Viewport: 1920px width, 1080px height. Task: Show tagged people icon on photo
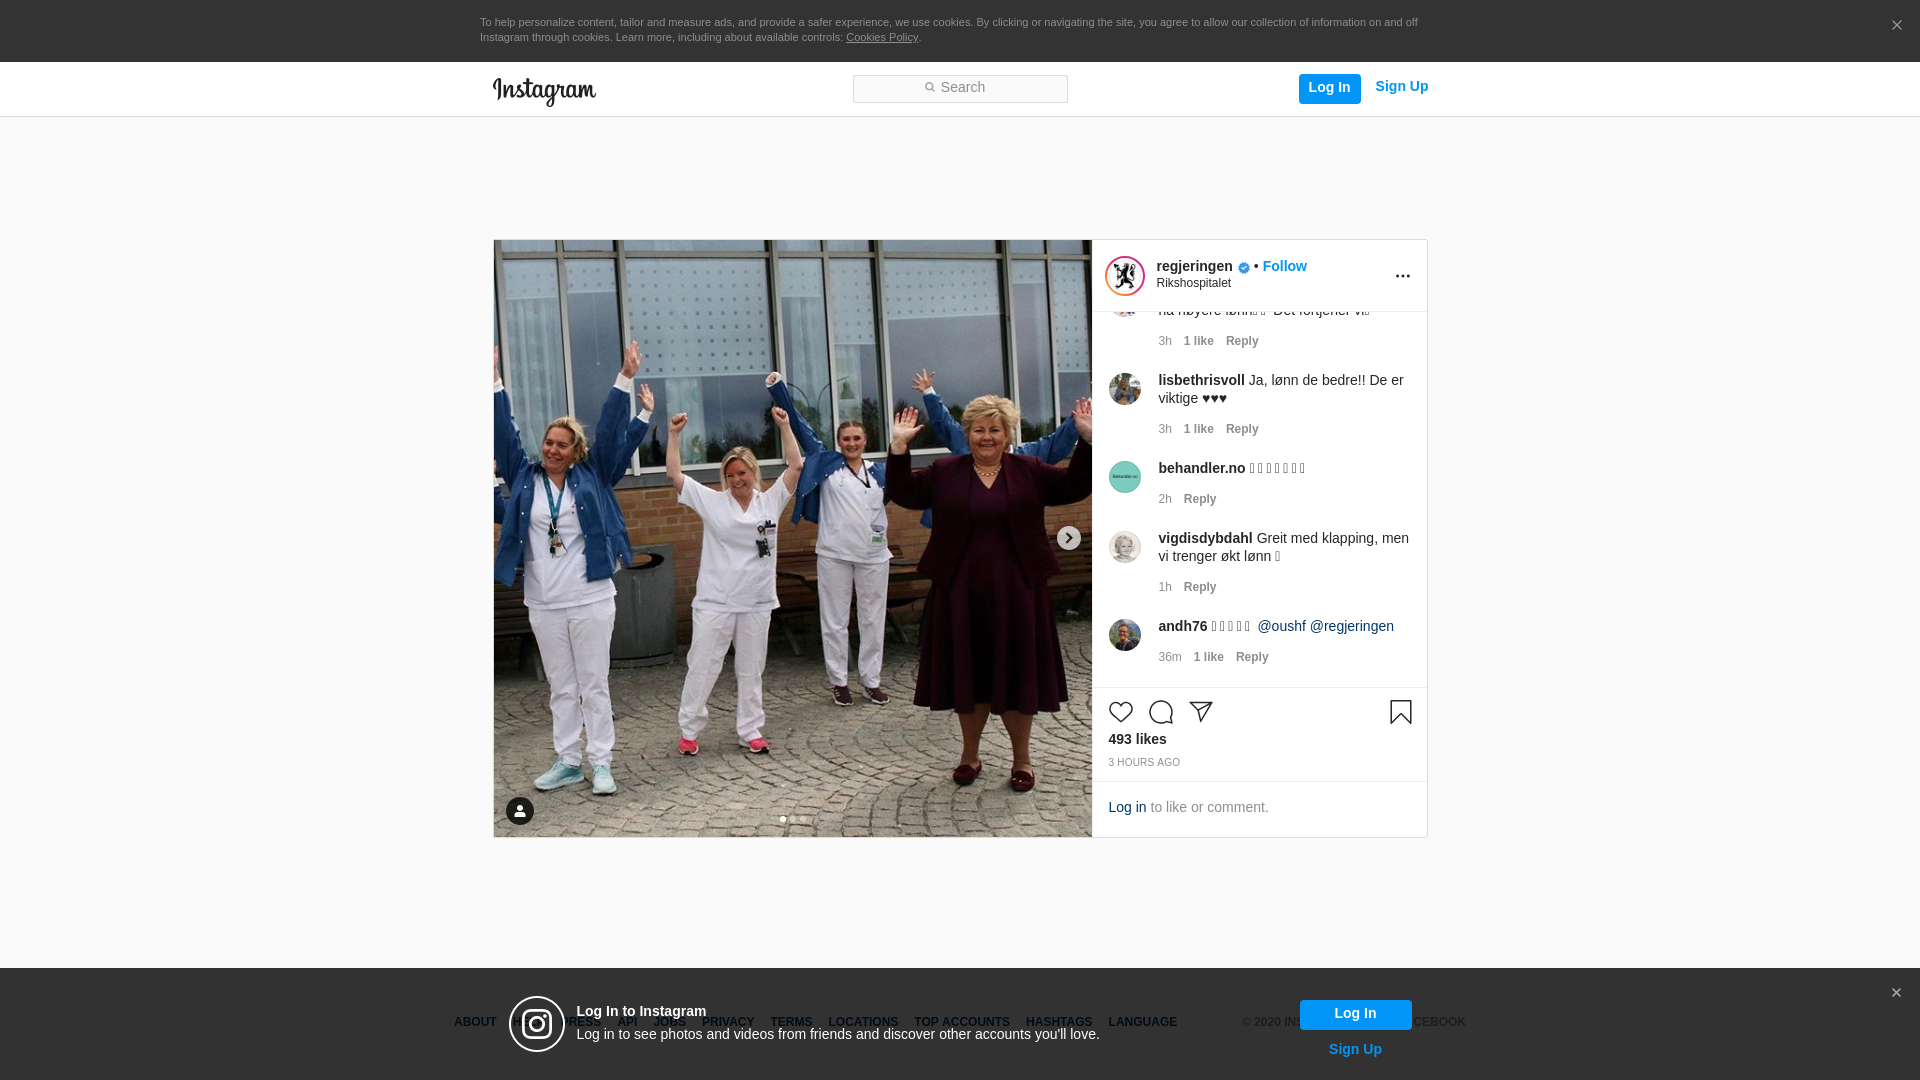520,811
